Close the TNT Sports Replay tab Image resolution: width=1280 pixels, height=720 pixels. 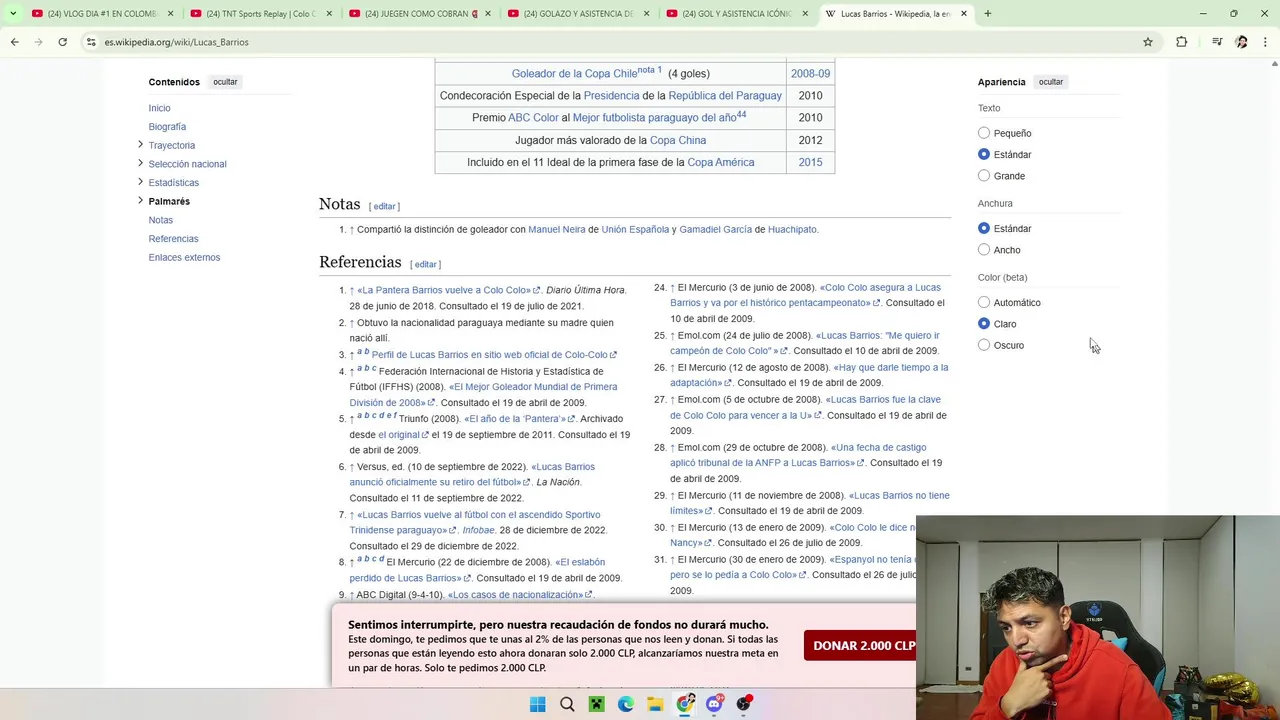coord(329,14)
